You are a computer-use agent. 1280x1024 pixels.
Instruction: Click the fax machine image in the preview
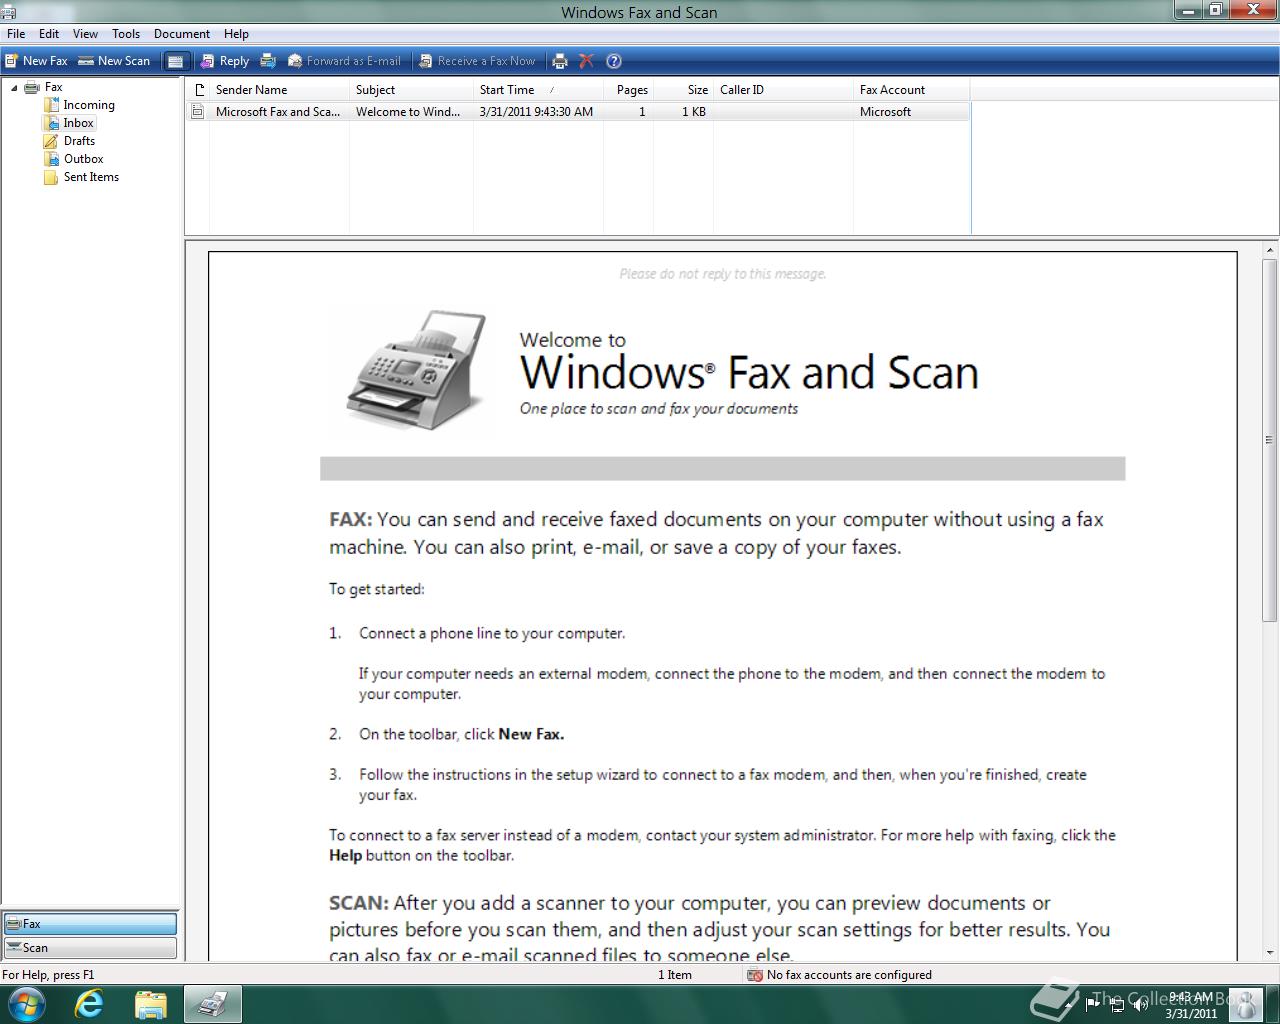(x=417, y=370)
